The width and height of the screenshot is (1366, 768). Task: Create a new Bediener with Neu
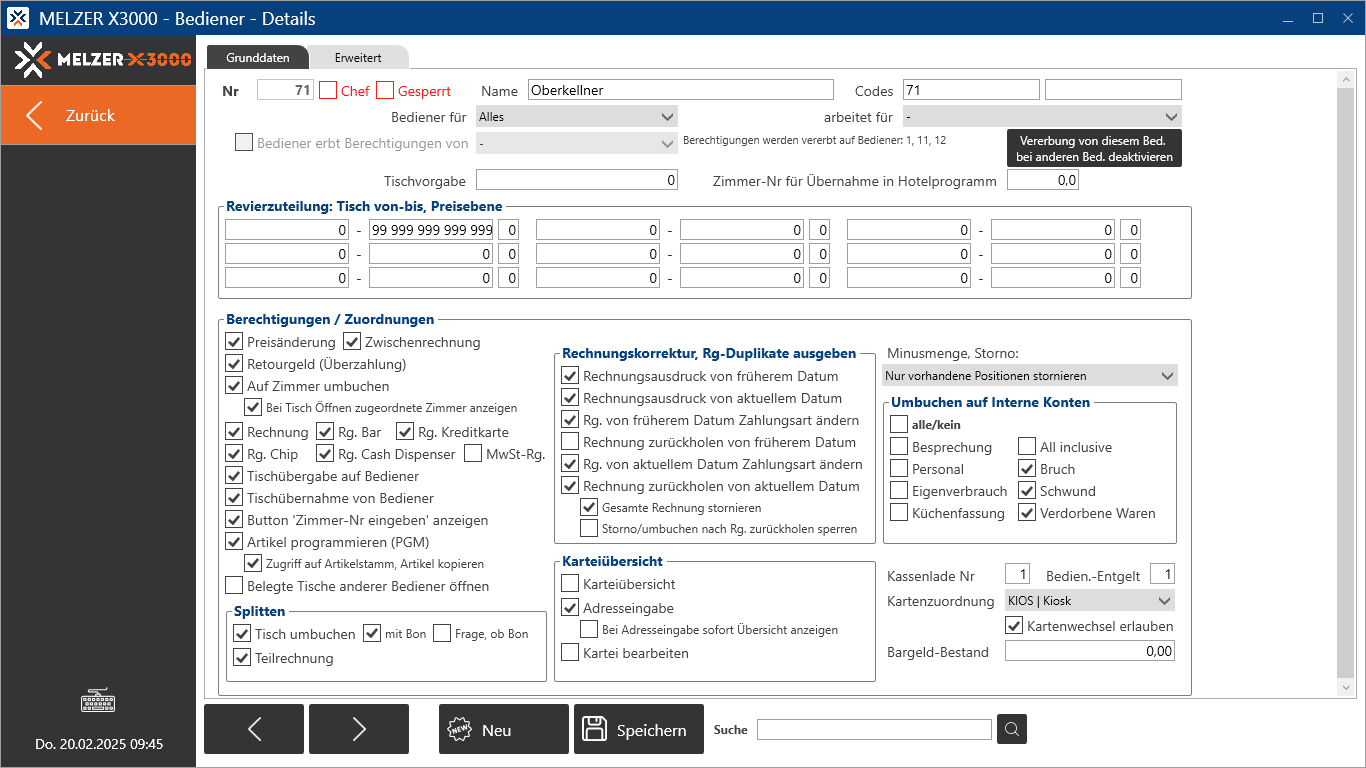pyautogui.click(x=504, y=729)
